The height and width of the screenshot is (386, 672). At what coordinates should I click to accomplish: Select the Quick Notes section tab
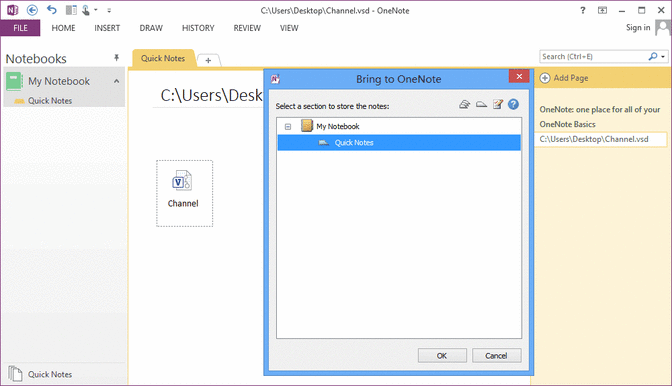pyautogui.click(x=163, y=58)
